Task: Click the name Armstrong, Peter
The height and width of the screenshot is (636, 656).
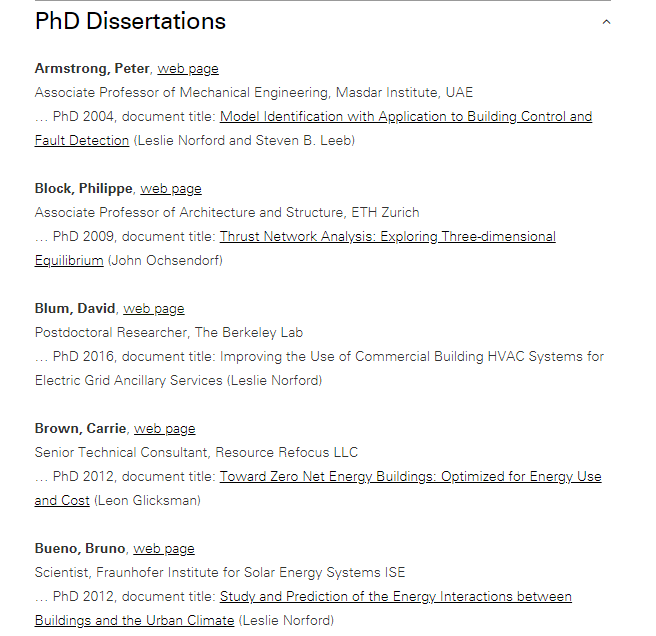Action: [92, 69]
